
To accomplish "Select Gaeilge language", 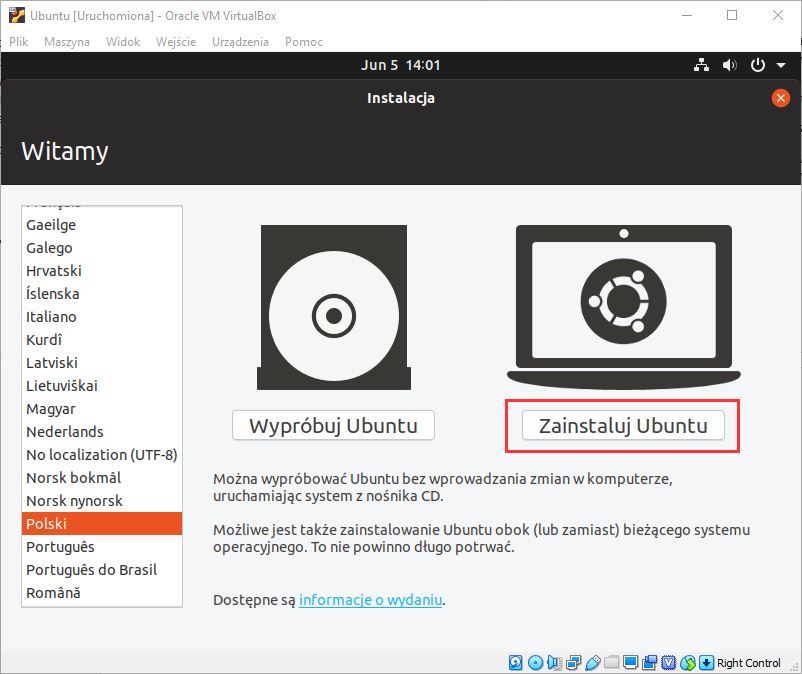I will pos(102,224).
